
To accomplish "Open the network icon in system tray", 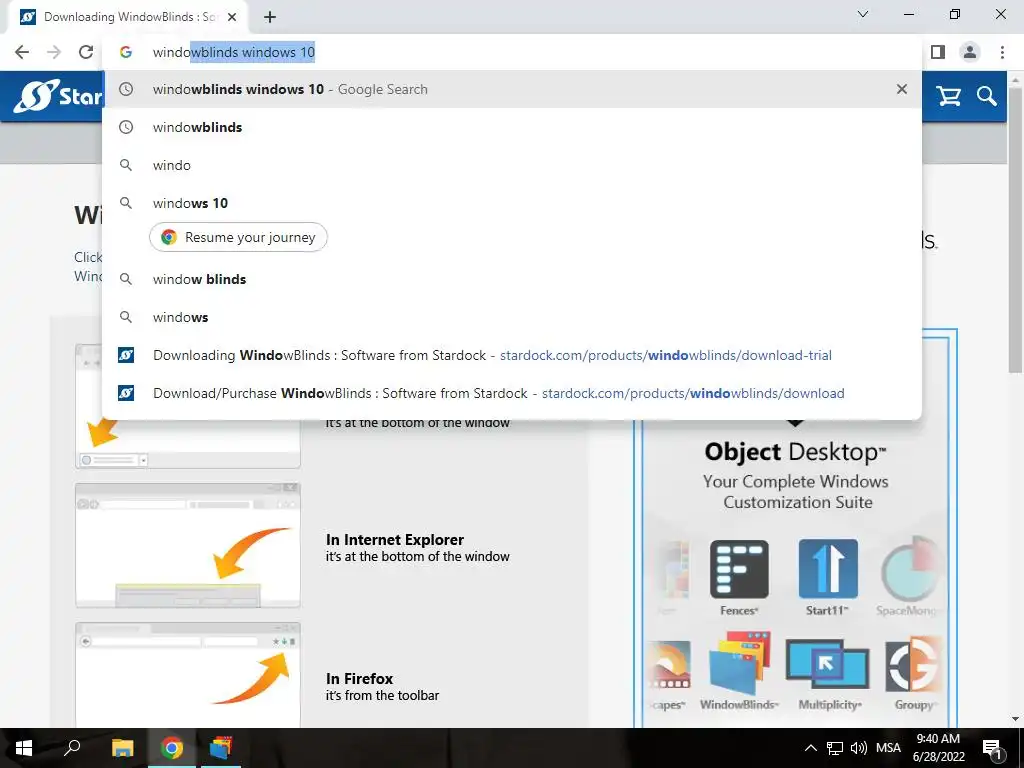I will pos(835,748).
